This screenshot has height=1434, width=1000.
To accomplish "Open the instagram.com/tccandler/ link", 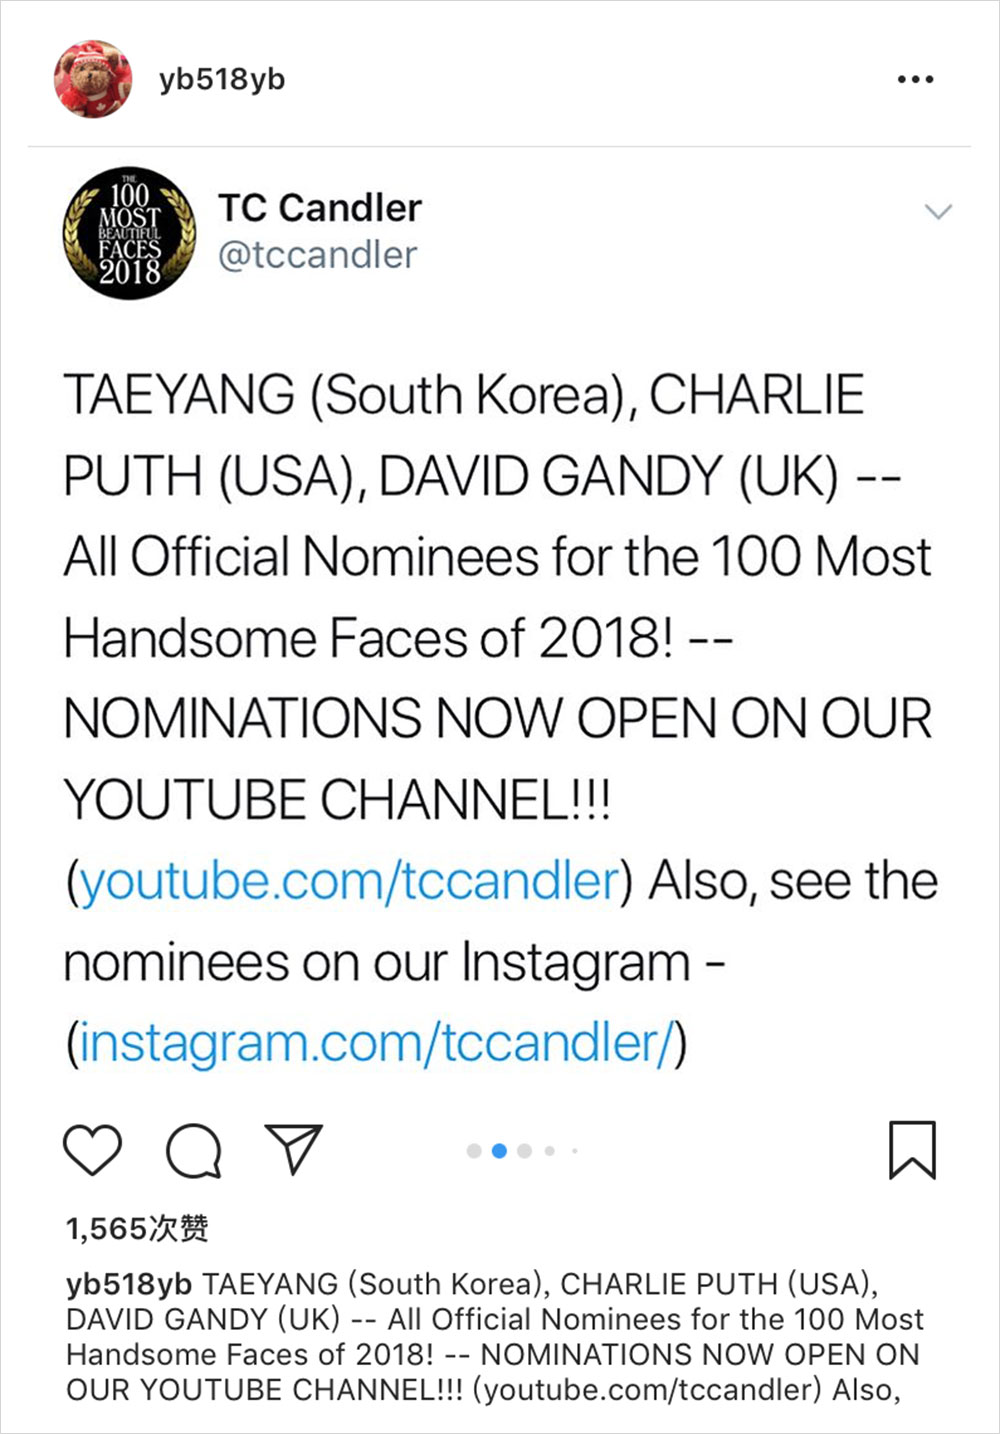I will coord(377,1043).
